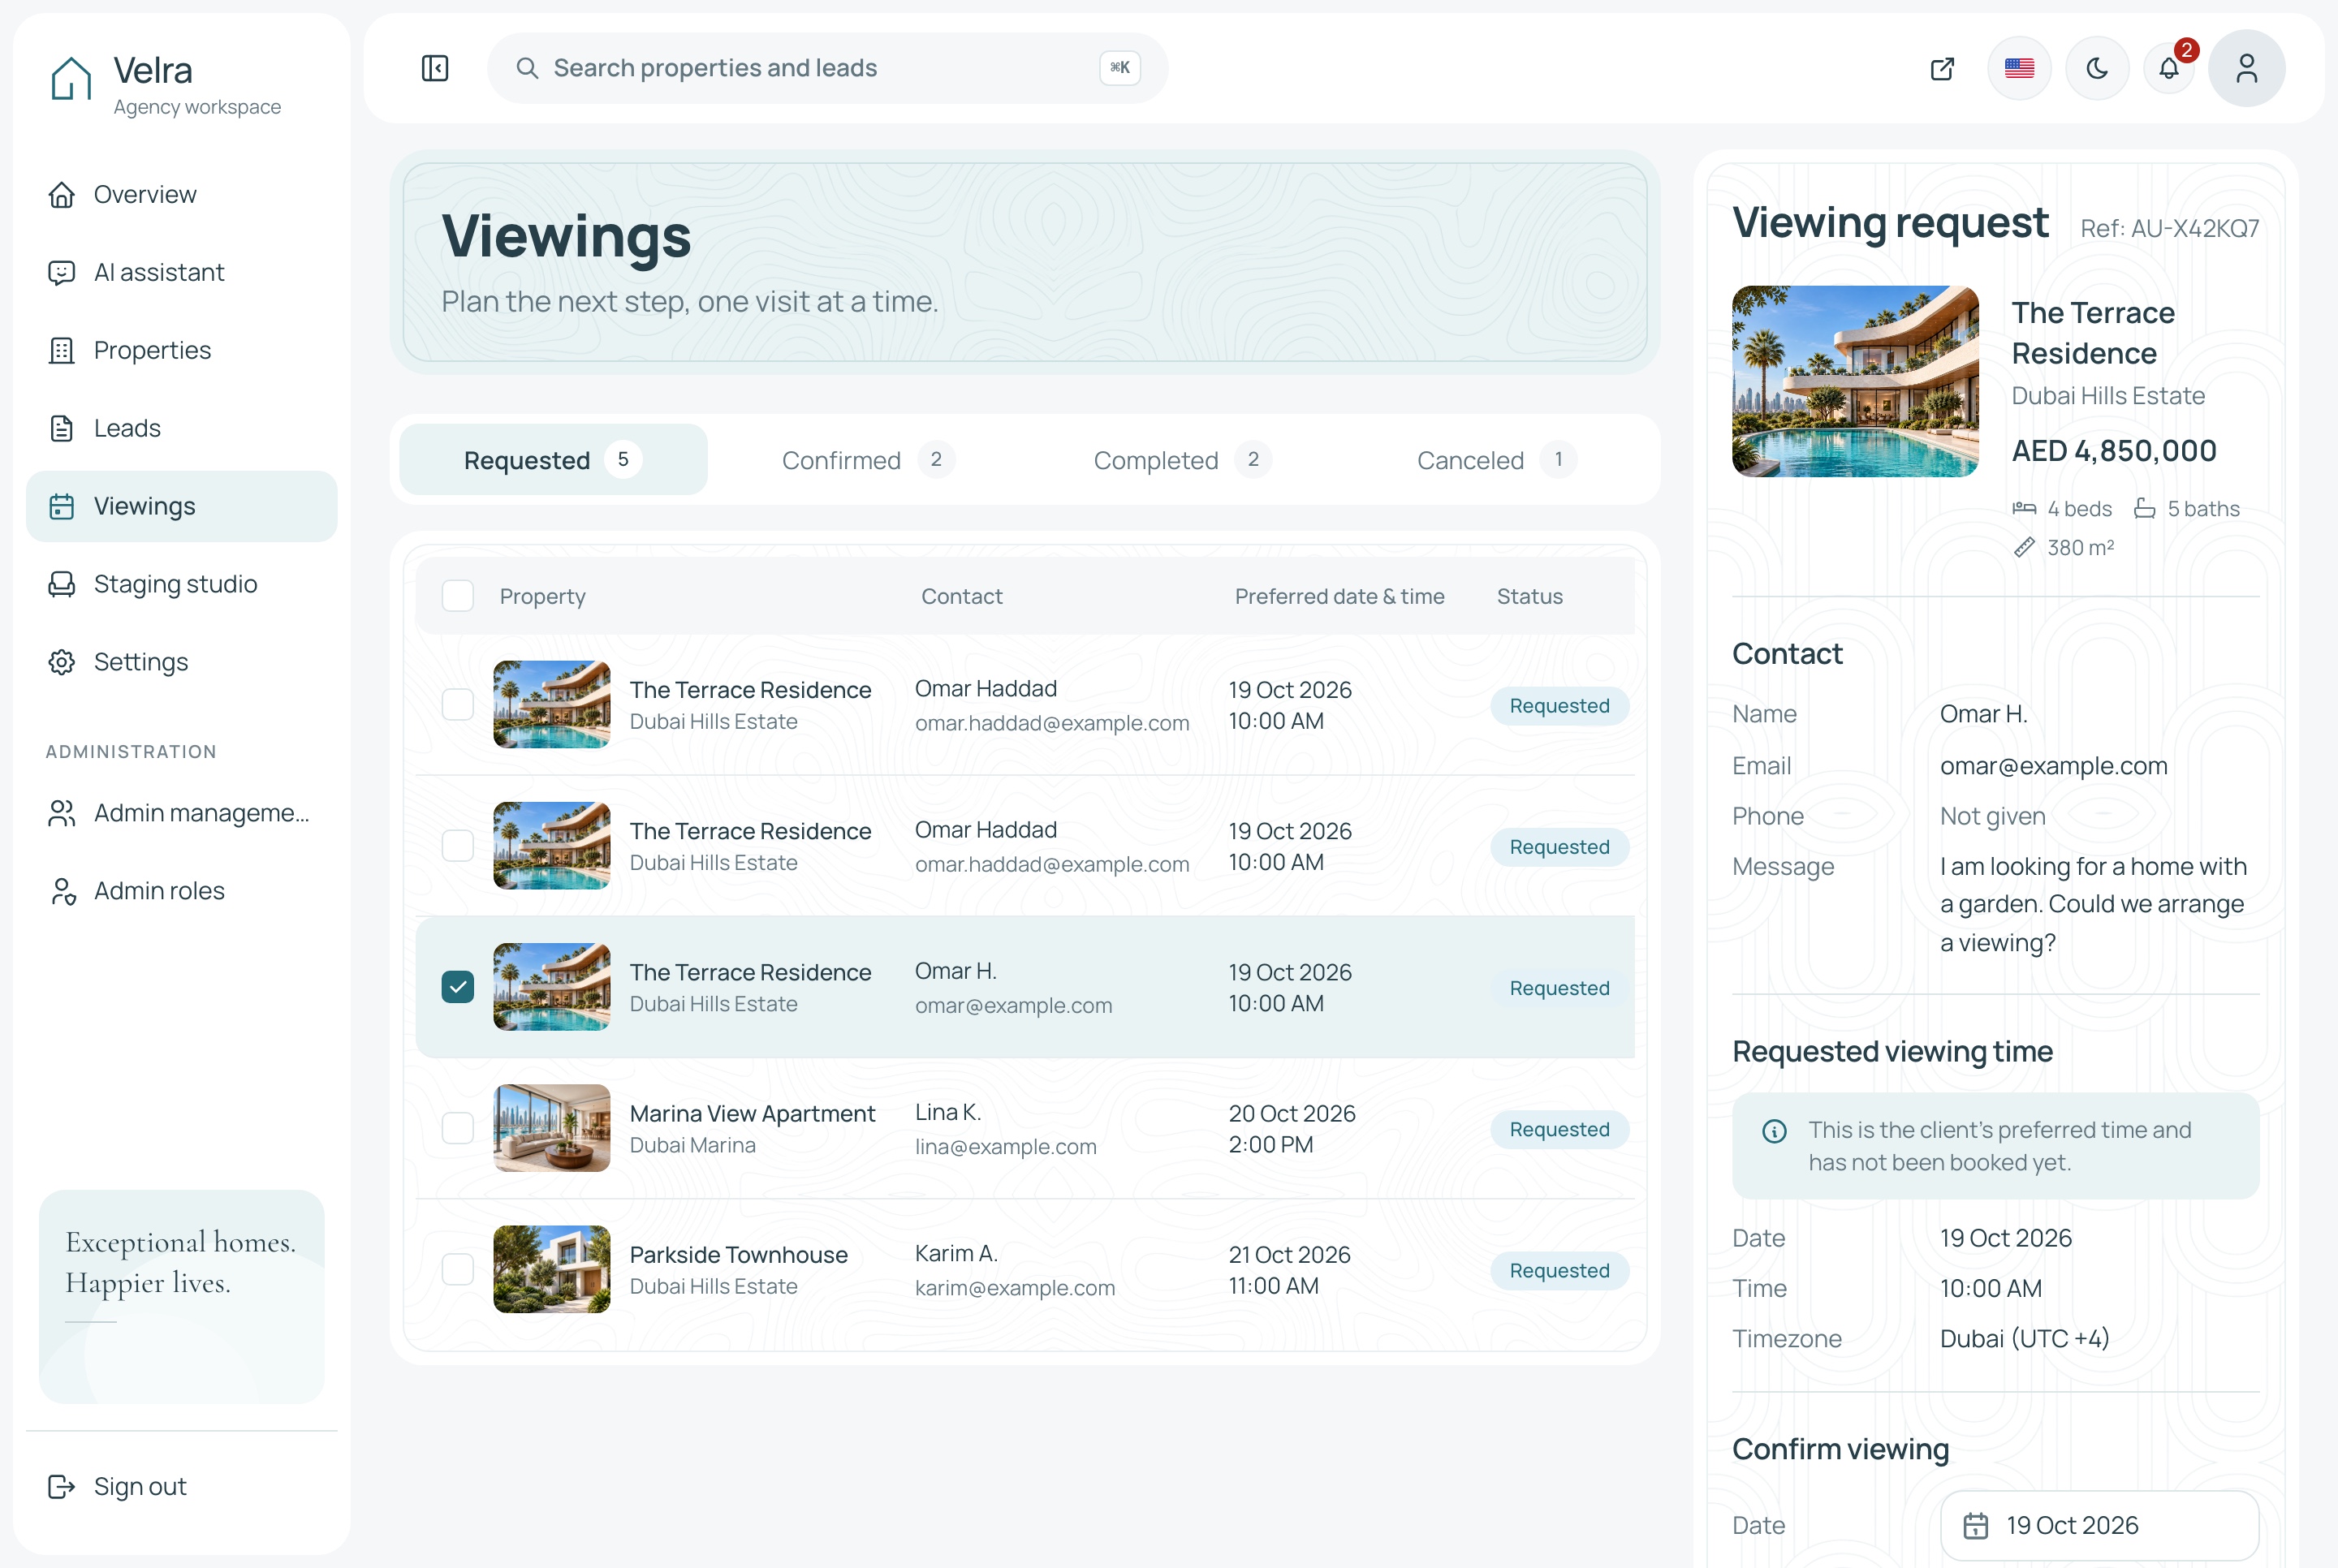This screenshot has height=1568, width=2338.
Task: Check the Marina View Apartment row checkbox
Action: [x=458, y=1128]
